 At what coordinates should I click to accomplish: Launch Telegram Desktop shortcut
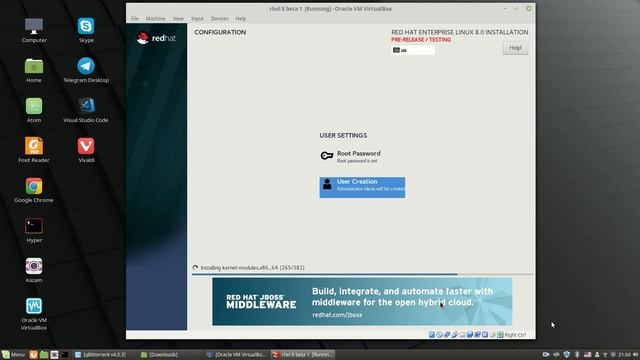86,66
